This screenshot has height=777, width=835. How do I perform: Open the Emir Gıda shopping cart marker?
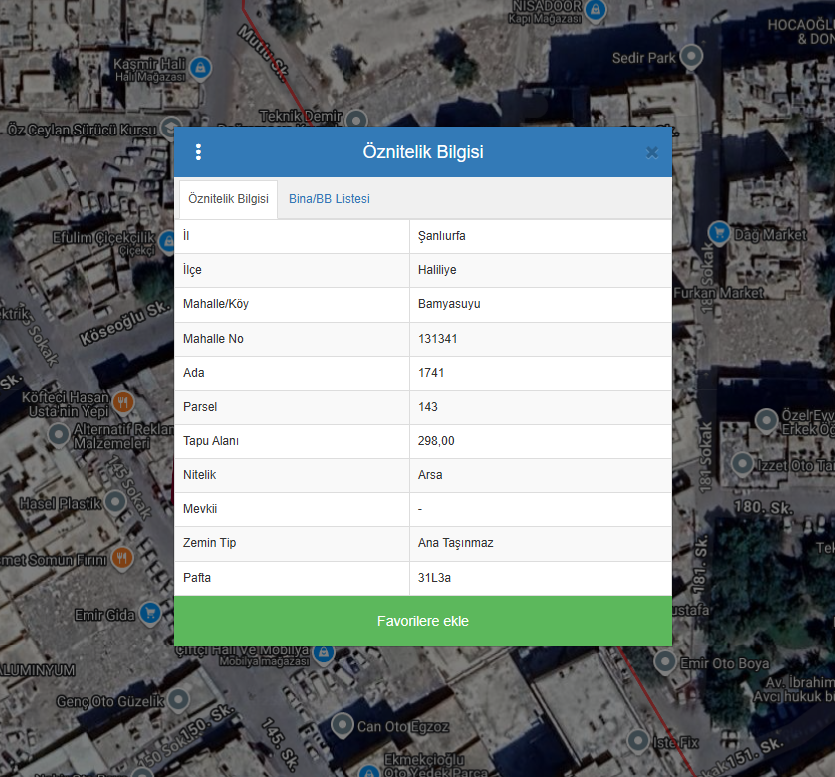coord(150,611)
